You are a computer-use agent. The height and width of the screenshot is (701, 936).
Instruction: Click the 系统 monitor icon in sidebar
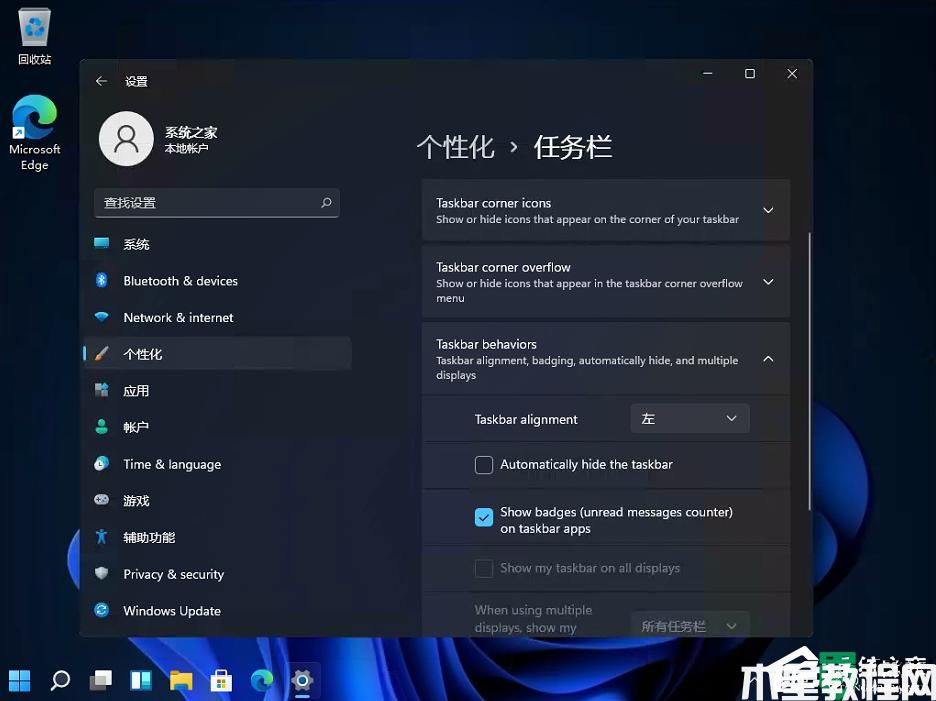point(101,243)
